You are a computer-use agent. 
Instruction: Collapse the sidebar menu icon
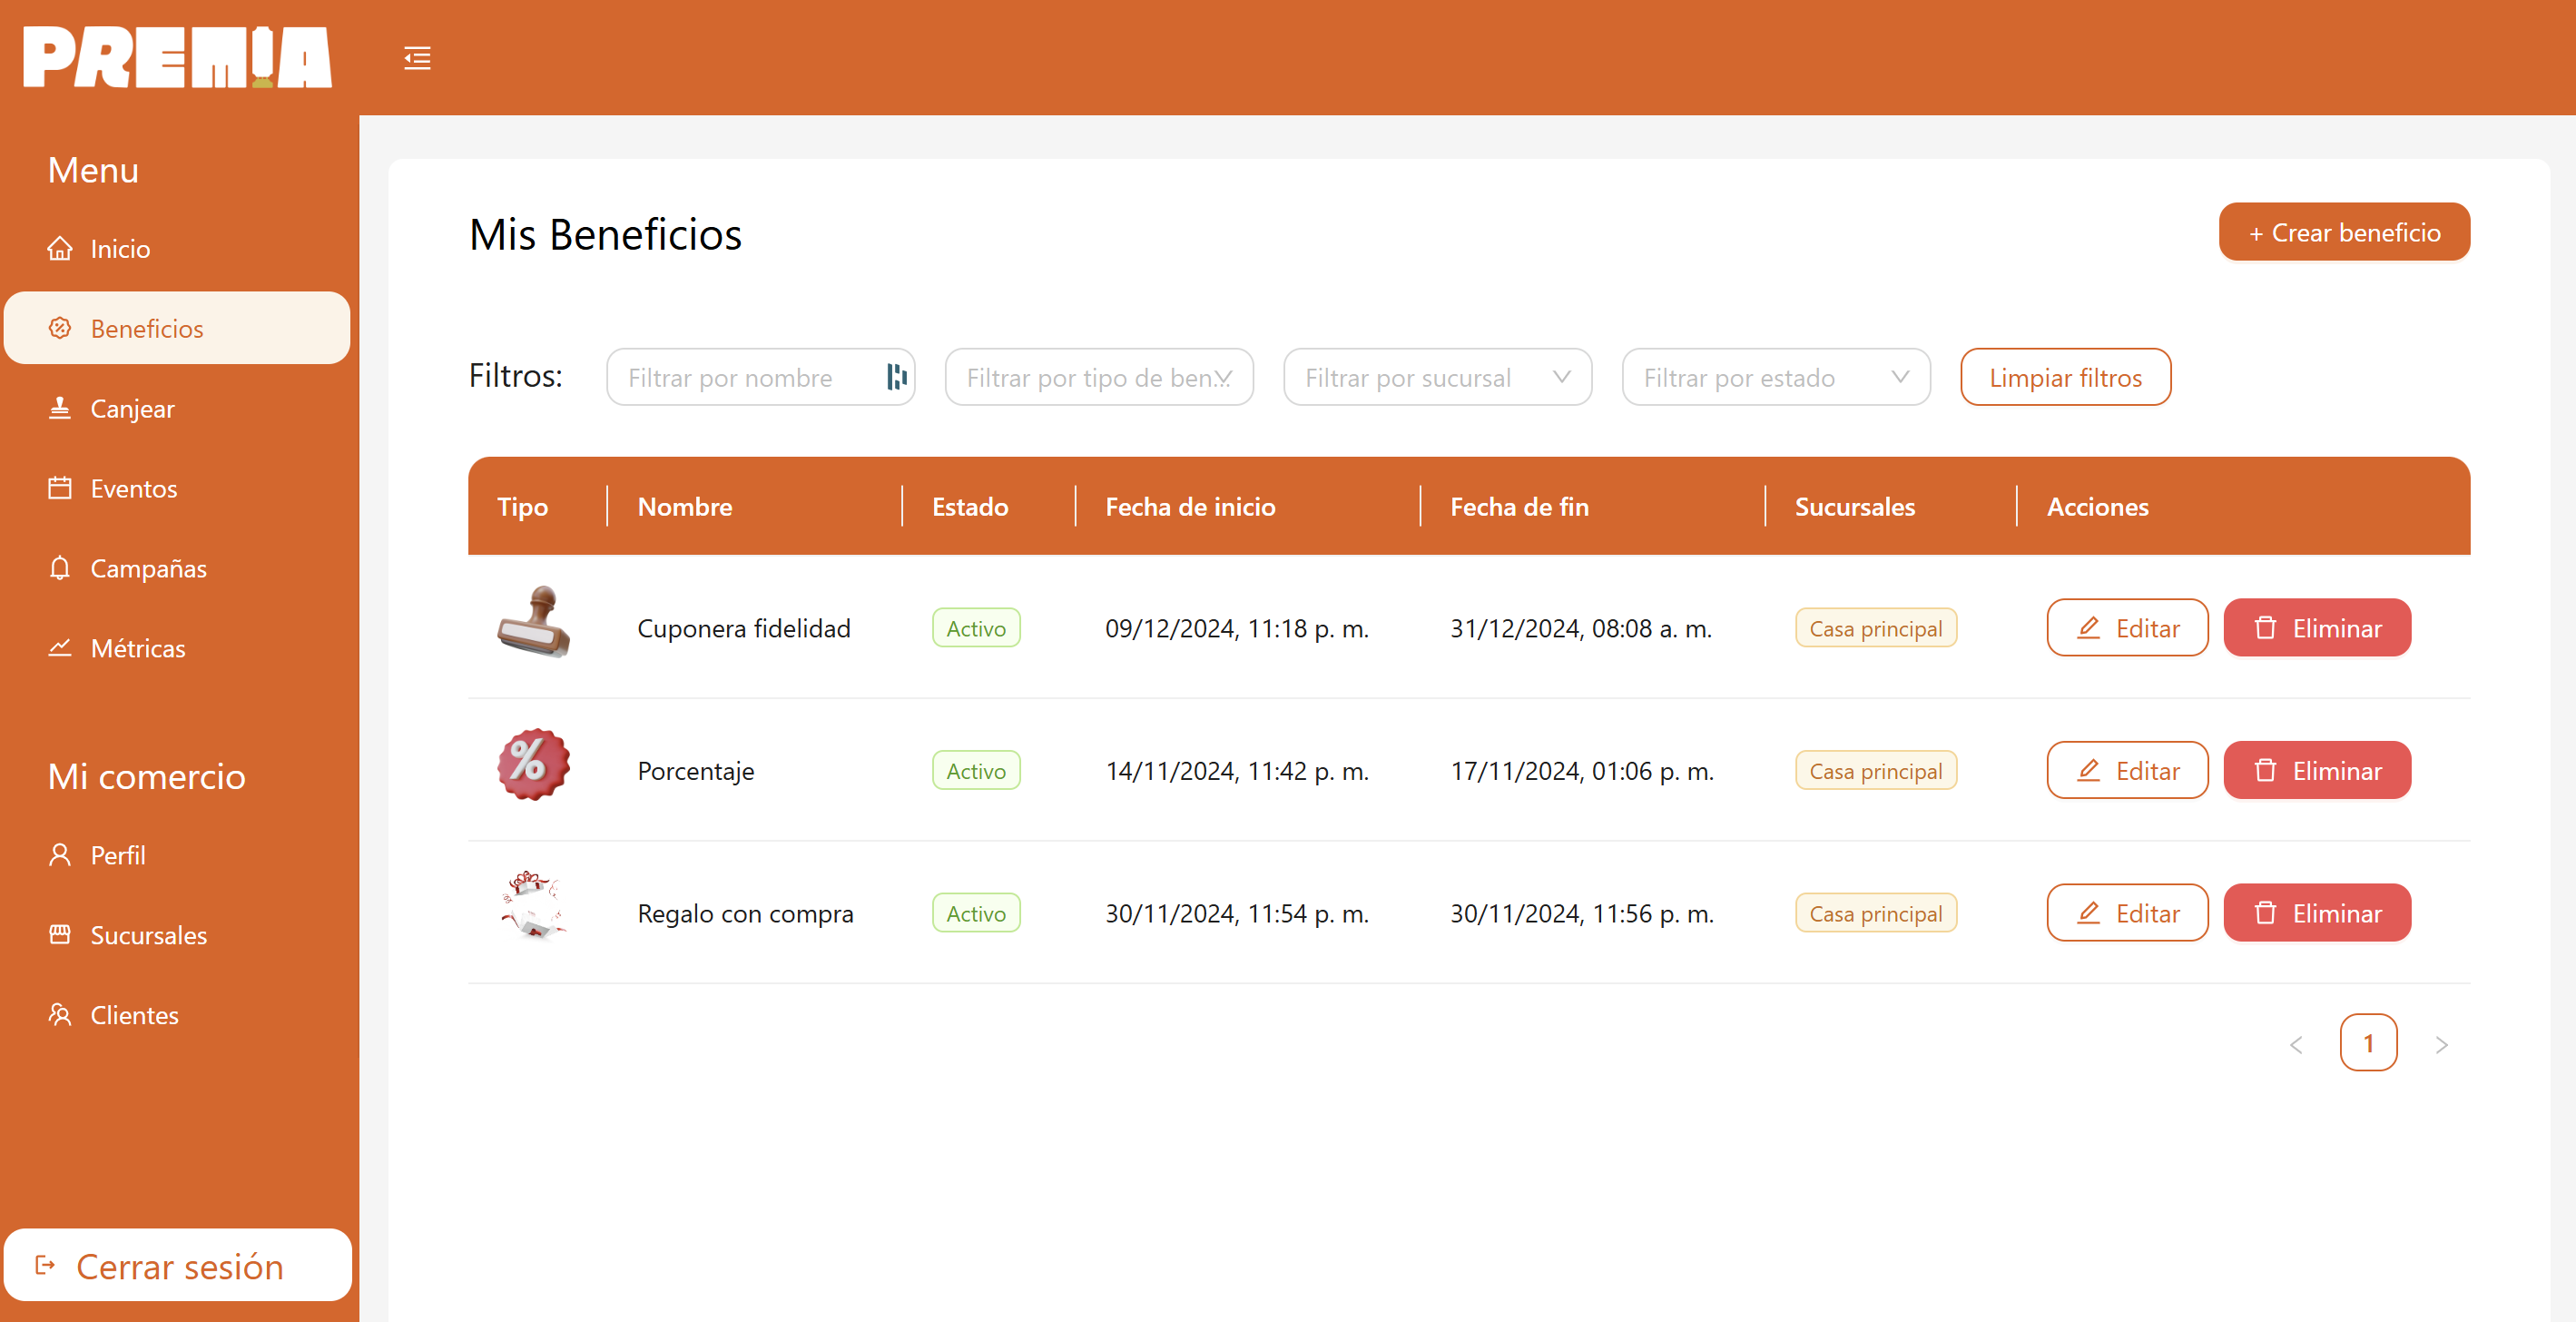pos(417,58)
